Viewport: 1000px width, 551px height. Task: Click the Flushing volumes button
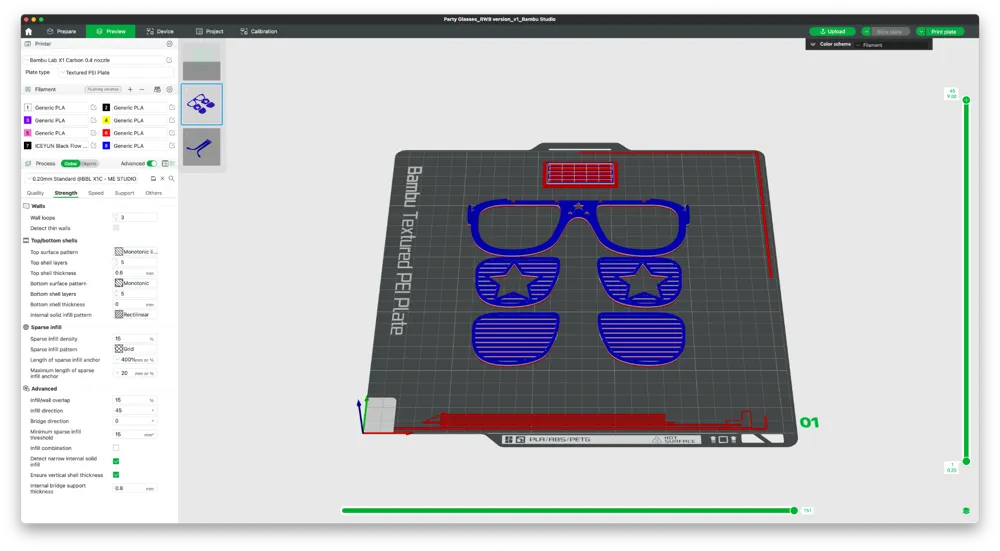[103, 89]
